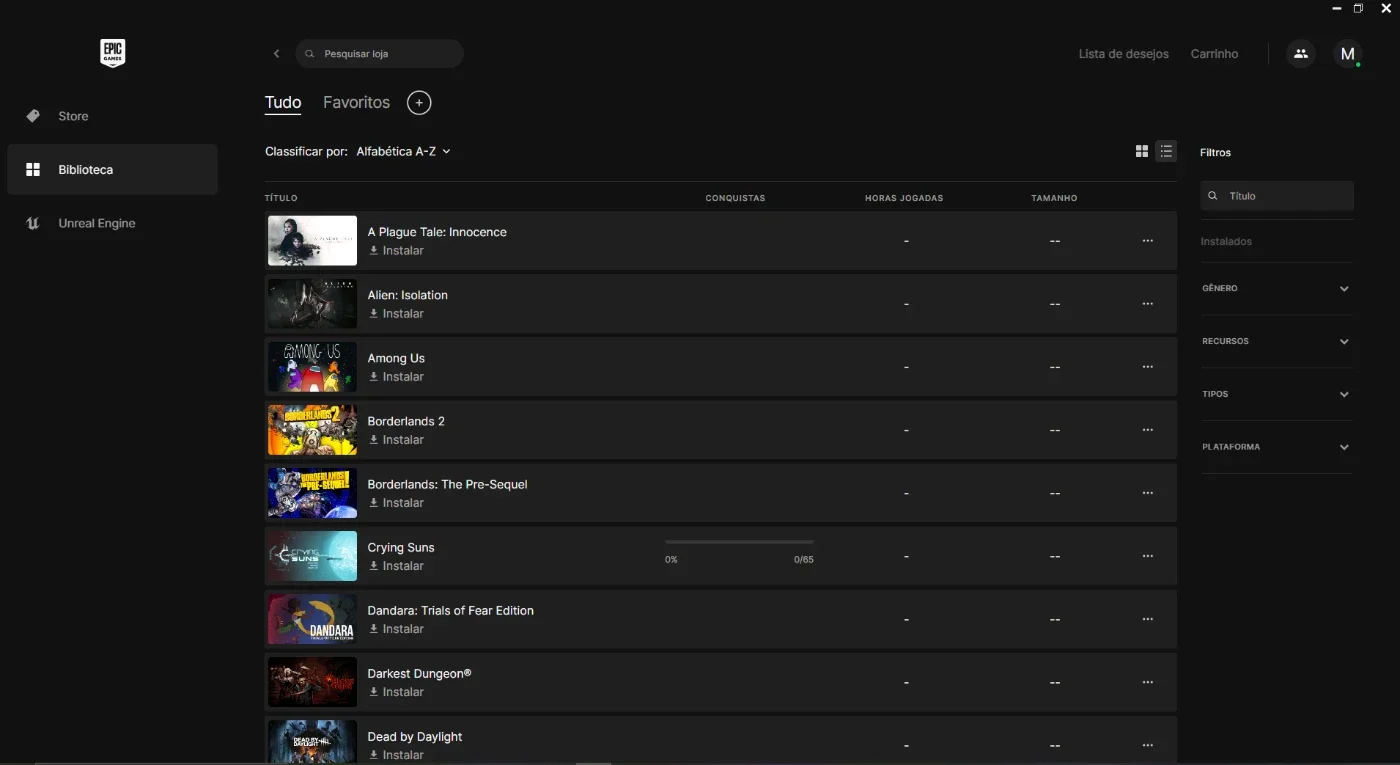1400x765 pixels.
Task: Install A Plague Tale: Innocence
Action: pos(396,251)
